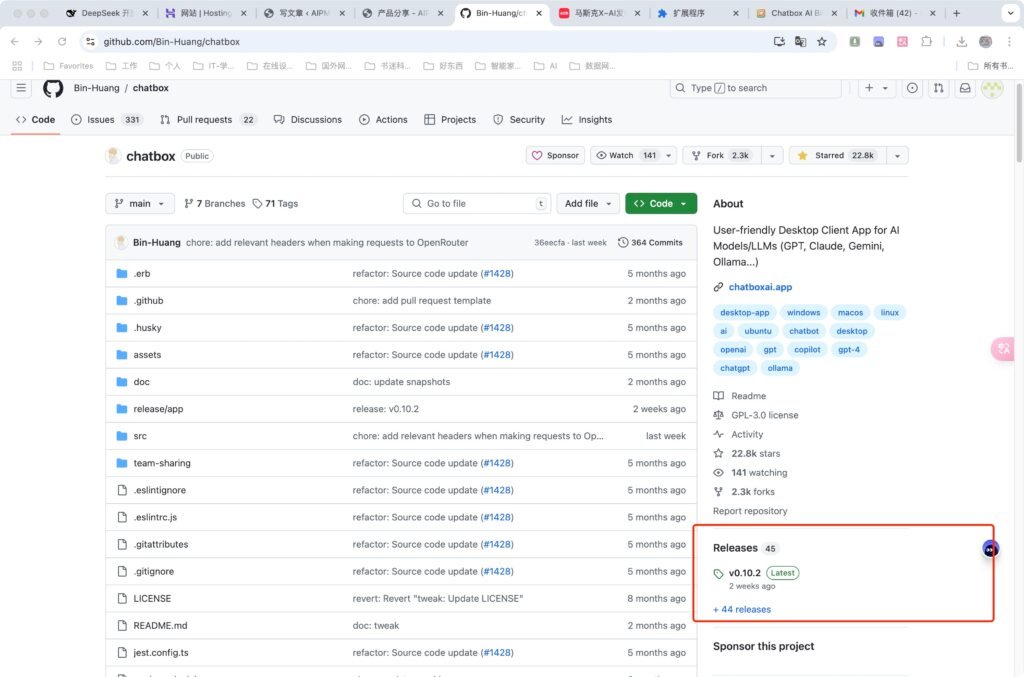The height and width of the screenshot is (677, 1024).
Task: Close the Bin-Huang/chatbox browser tab
Action: pos(539,13)
